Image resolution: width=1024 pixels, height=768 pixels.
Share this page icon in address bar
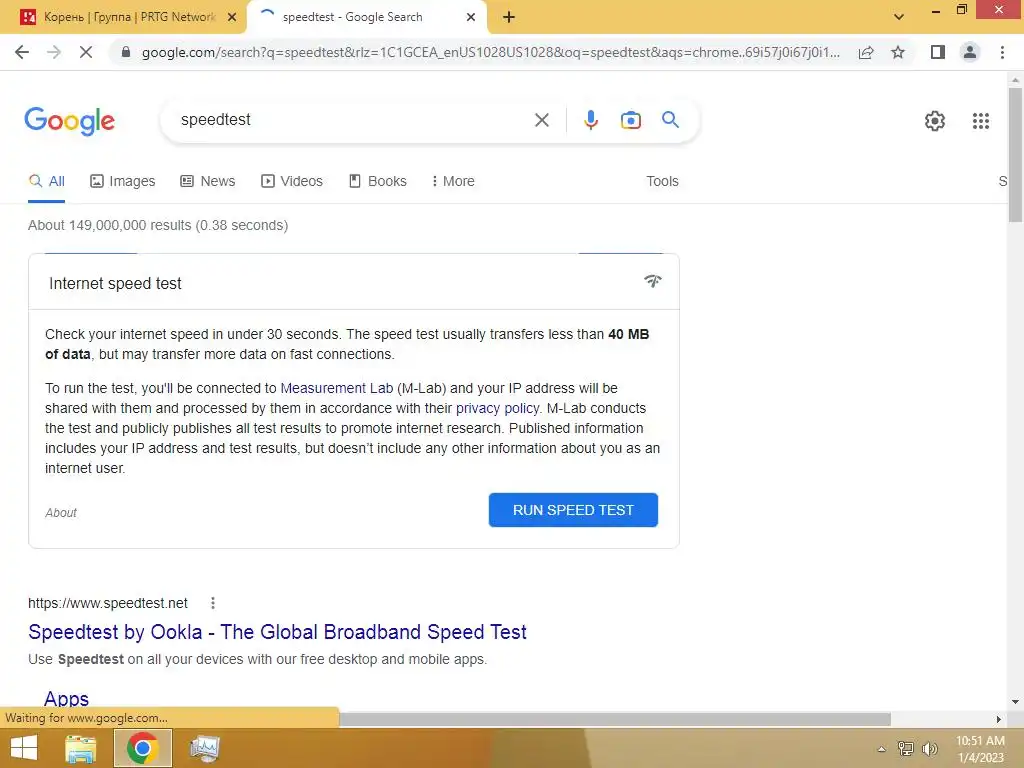click(x=866, y=52)
